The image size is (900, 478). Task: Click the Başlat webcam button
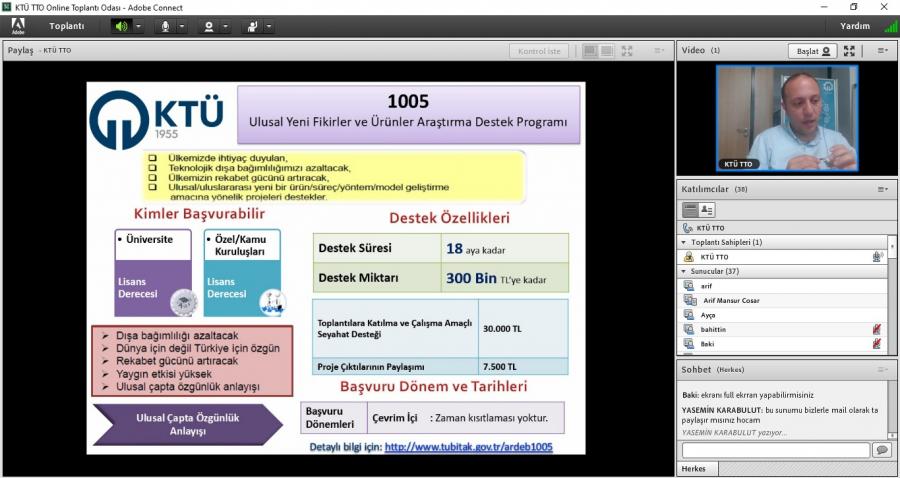810,51
